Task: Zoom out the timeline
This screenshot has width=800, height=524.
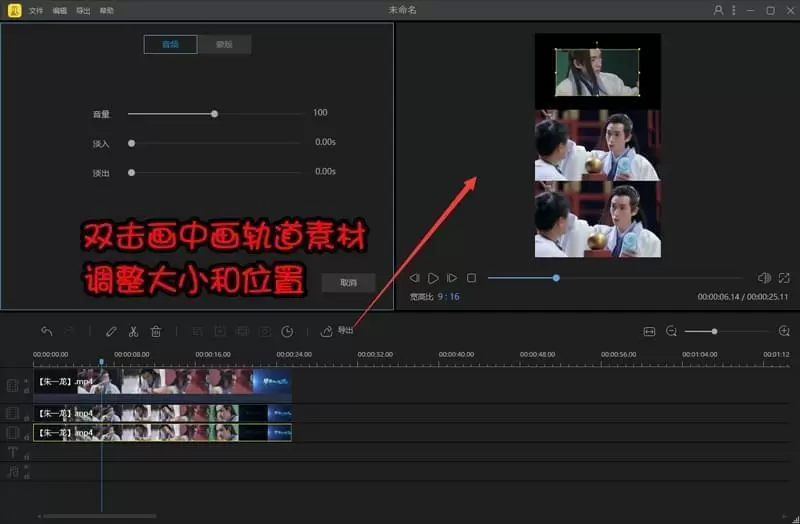Action: tap(671, 331)
